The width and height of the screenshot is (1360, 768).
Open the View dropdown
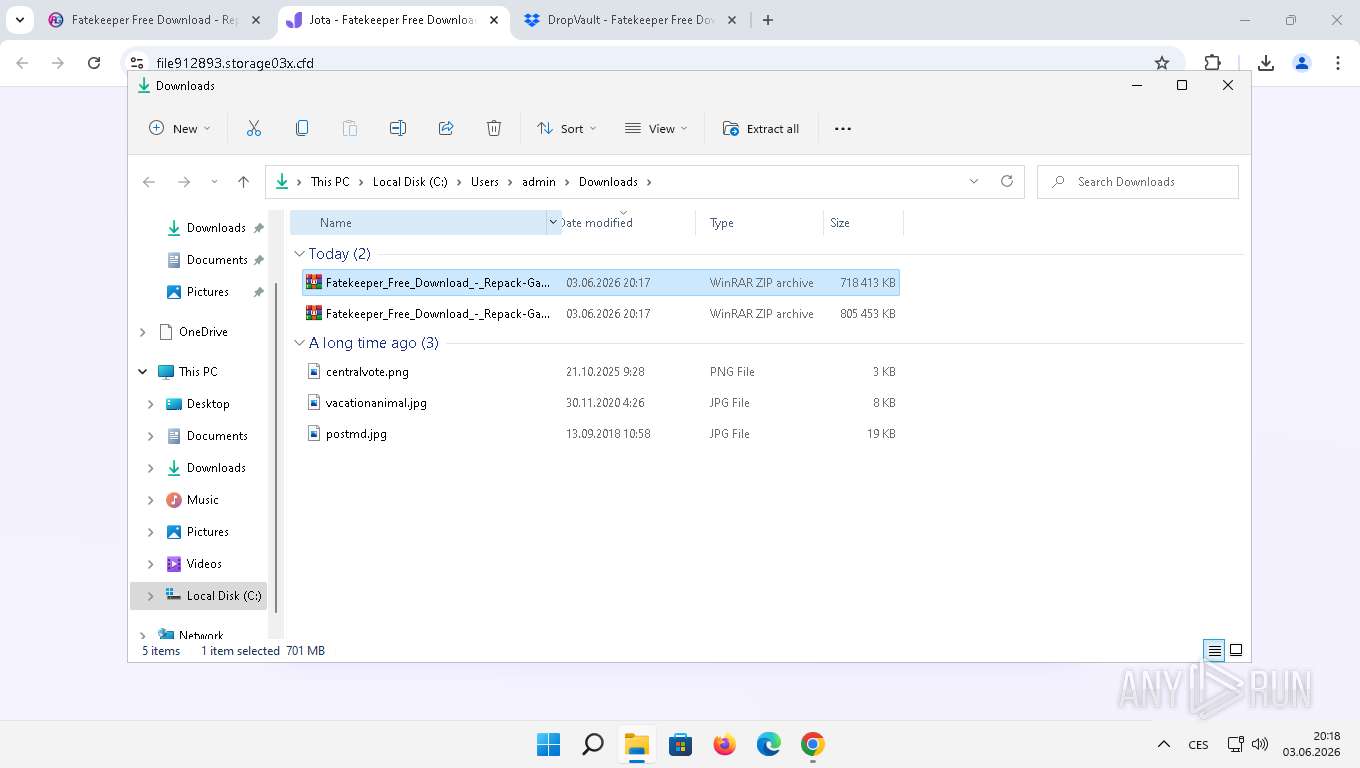tap(656, 128)
